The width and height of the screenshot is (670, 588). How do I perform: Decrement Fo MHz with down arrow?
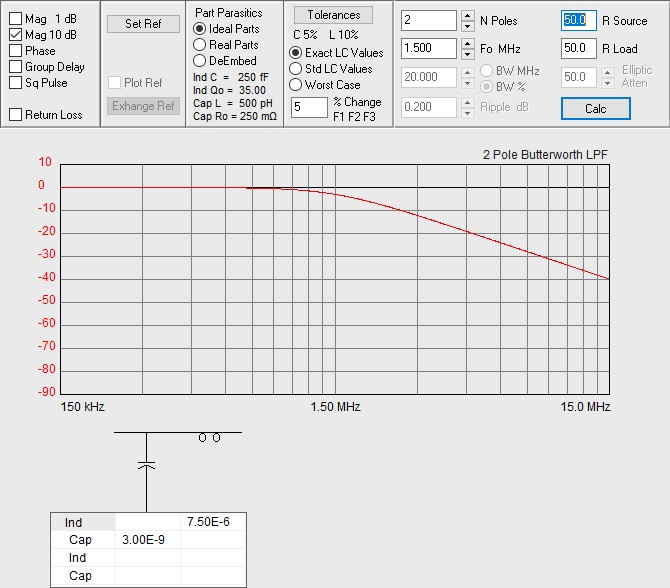click(467, 54)
